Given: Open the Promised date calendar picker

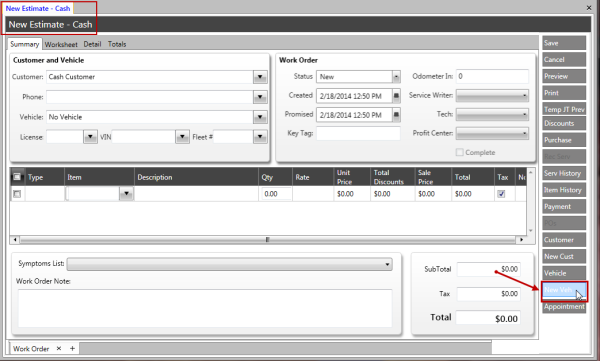Looking at the screenshot, I should tap(396, 114).
